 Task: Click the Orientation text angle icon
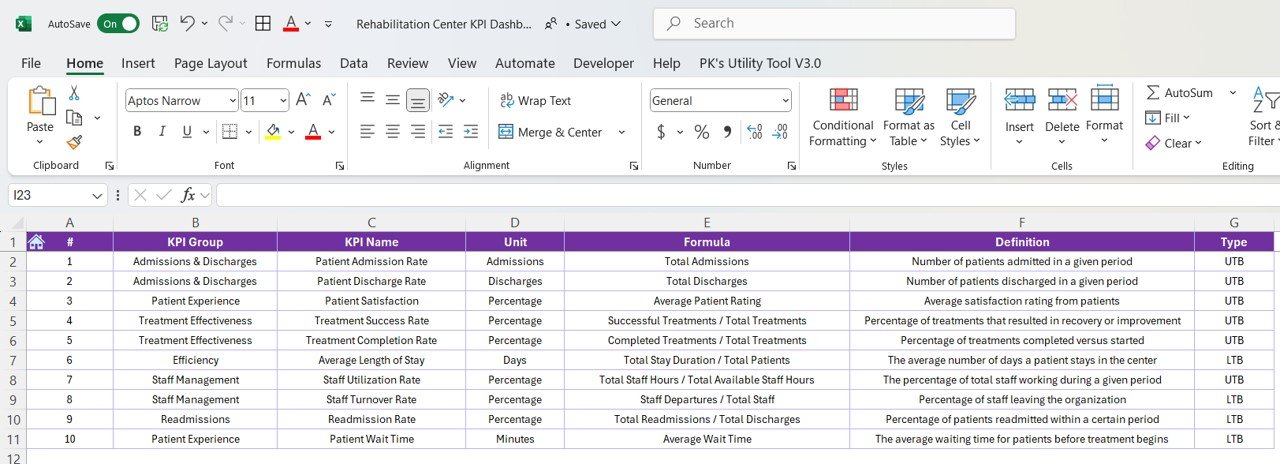click(445, 99)
